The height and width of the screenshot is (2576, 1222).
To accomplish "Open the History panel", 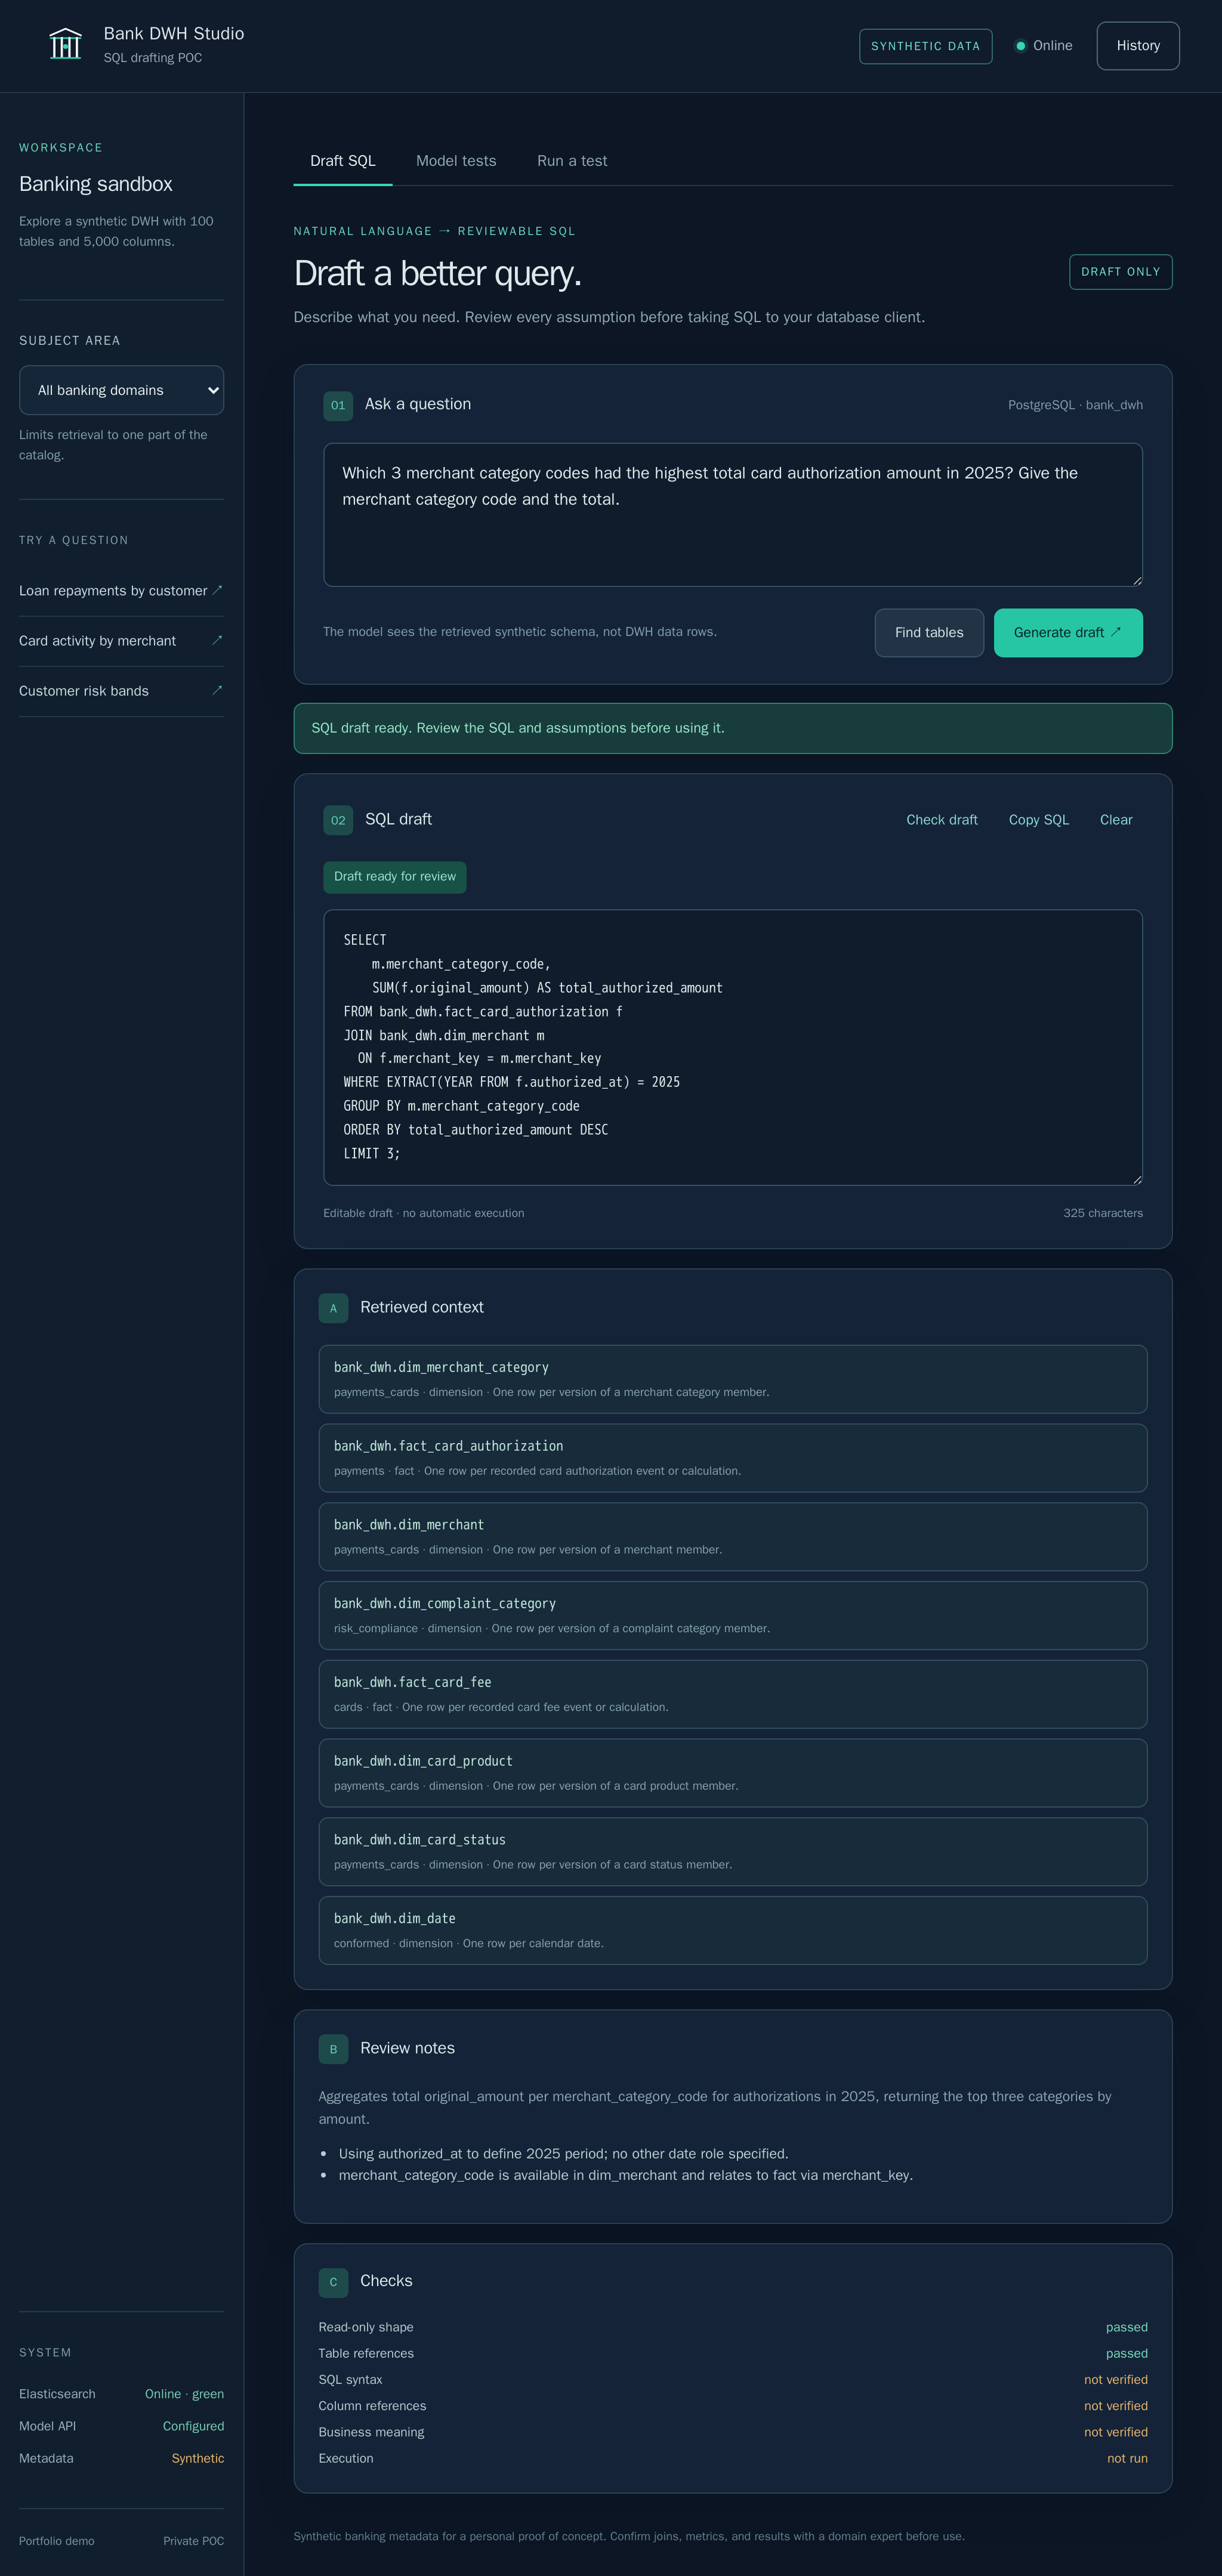I will (1138, 46).
